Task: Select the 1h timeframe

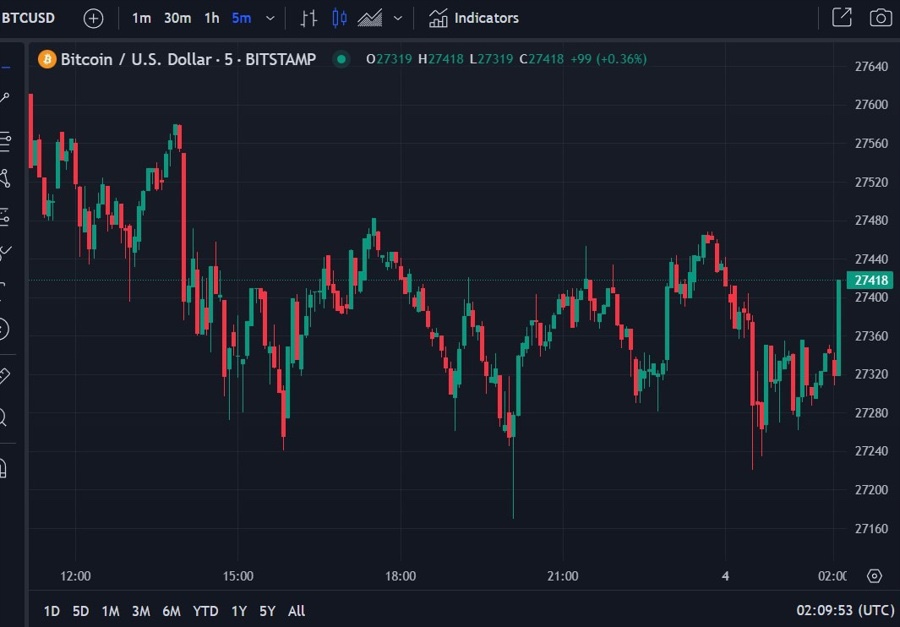Action: coord(212,18)
